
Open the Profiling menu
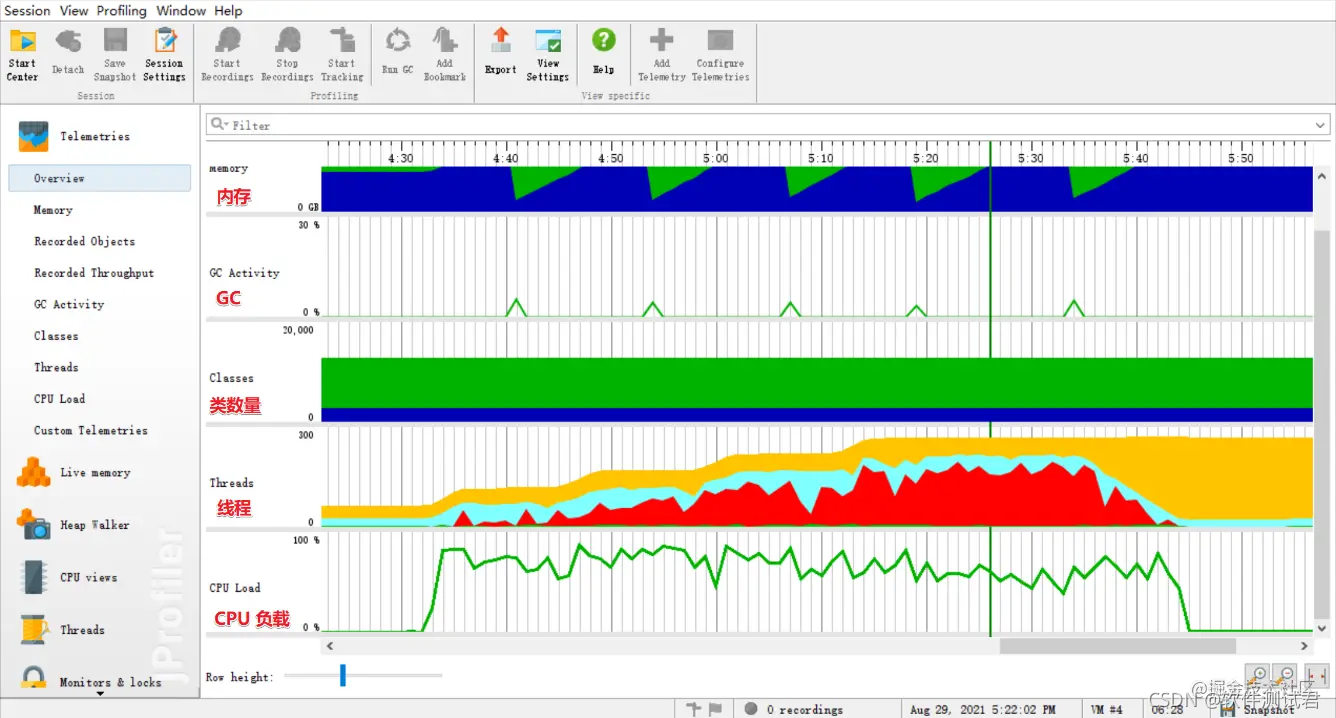point(122,11)
